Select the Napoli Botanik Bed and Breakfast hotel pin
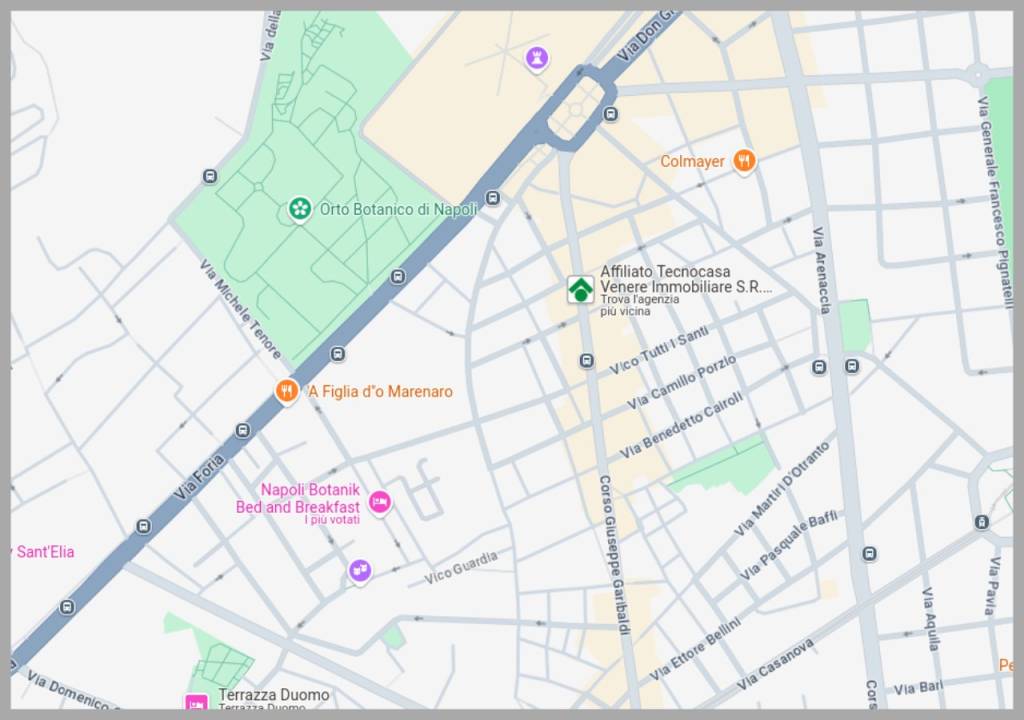1024x720 pixels. 379,502
